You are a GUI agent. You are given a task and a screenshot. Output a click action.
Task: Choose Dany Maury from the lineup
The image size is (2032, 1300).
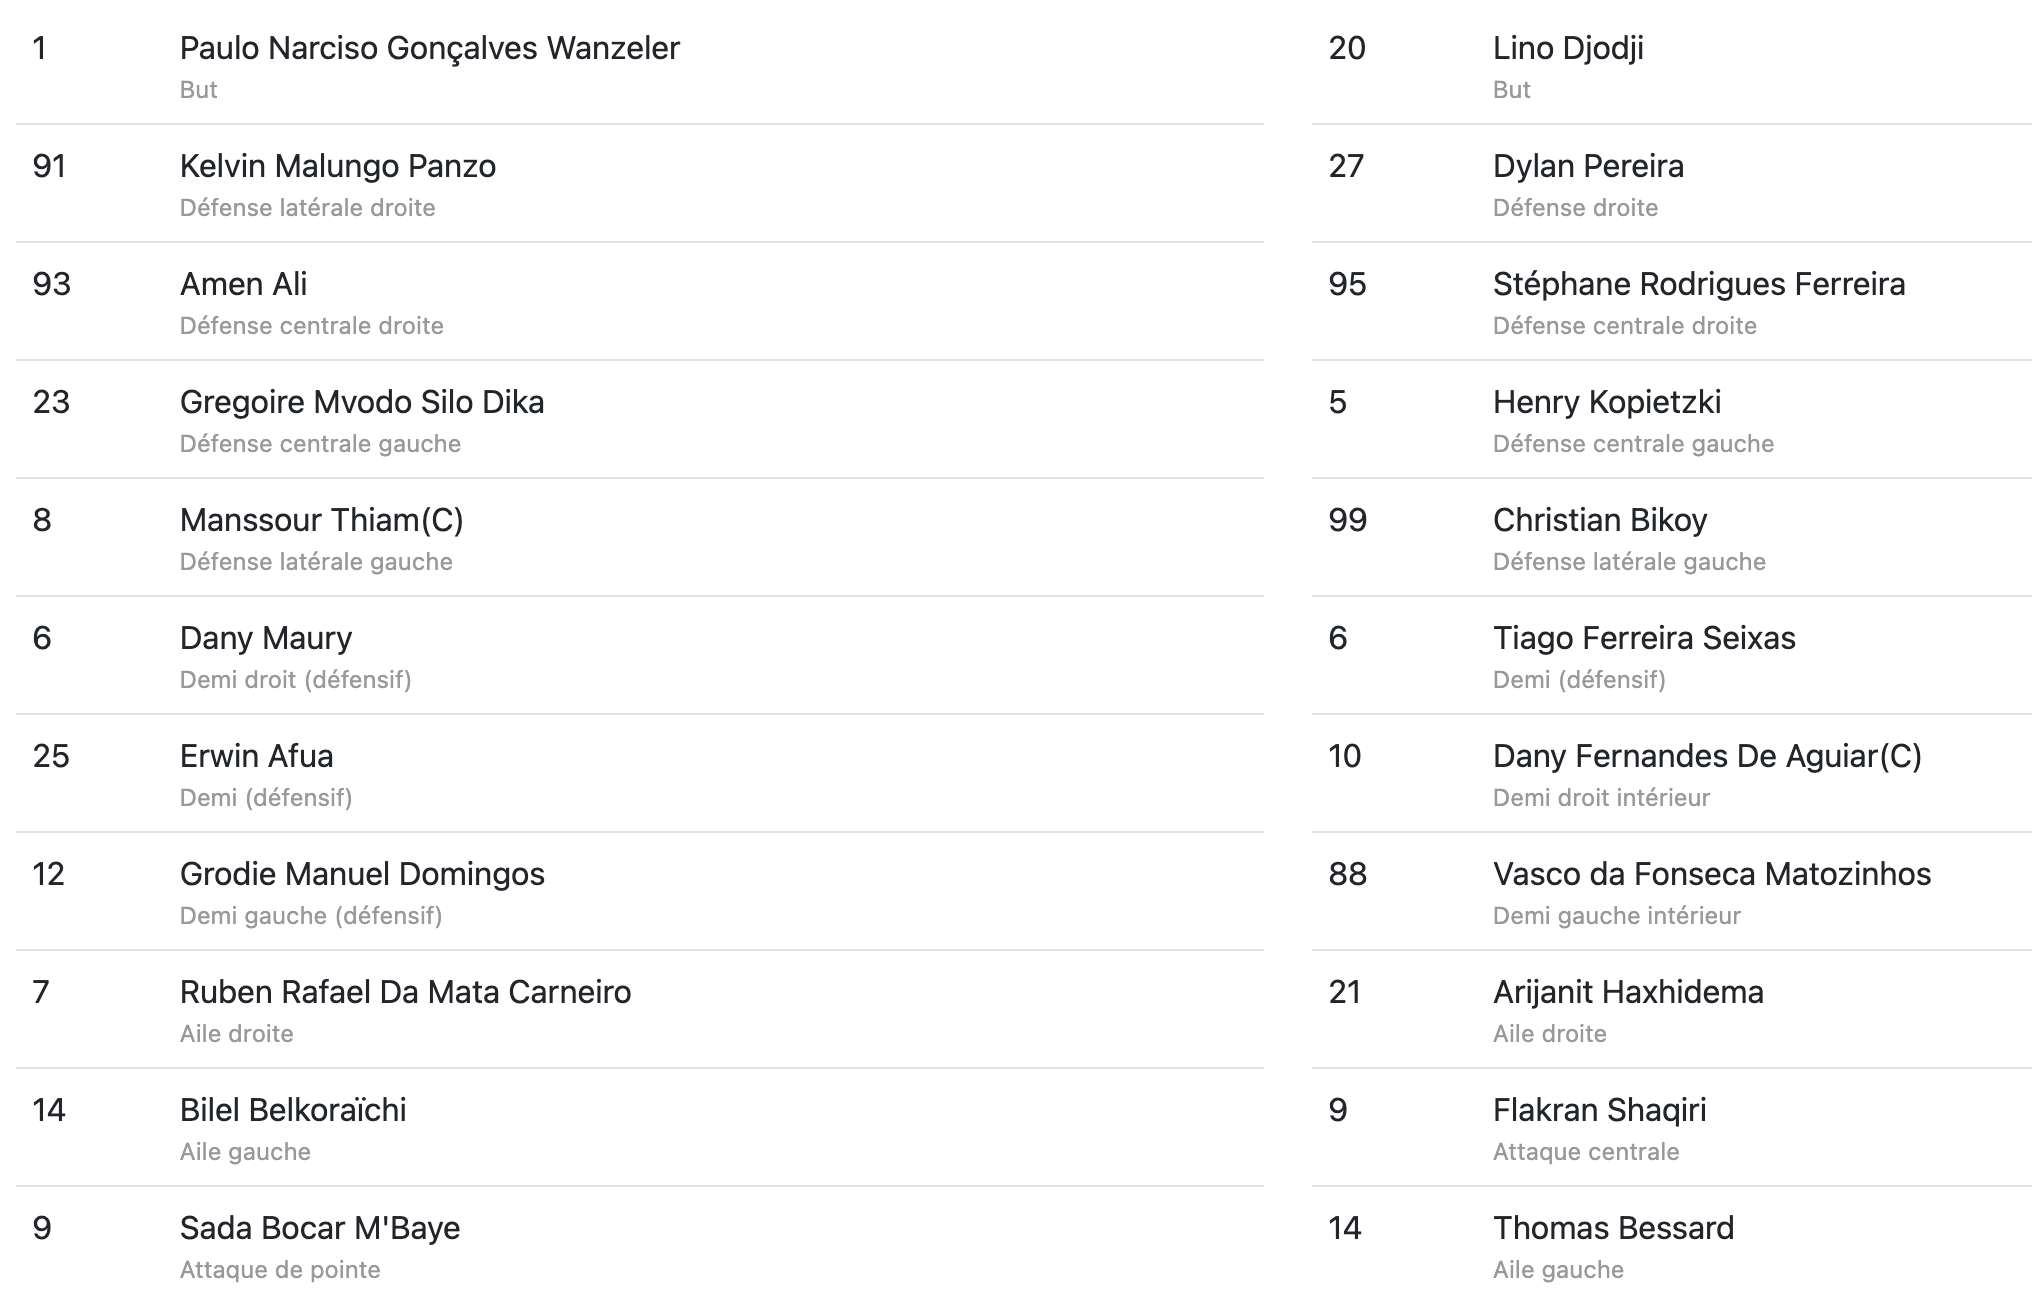[x=640, y=656]
